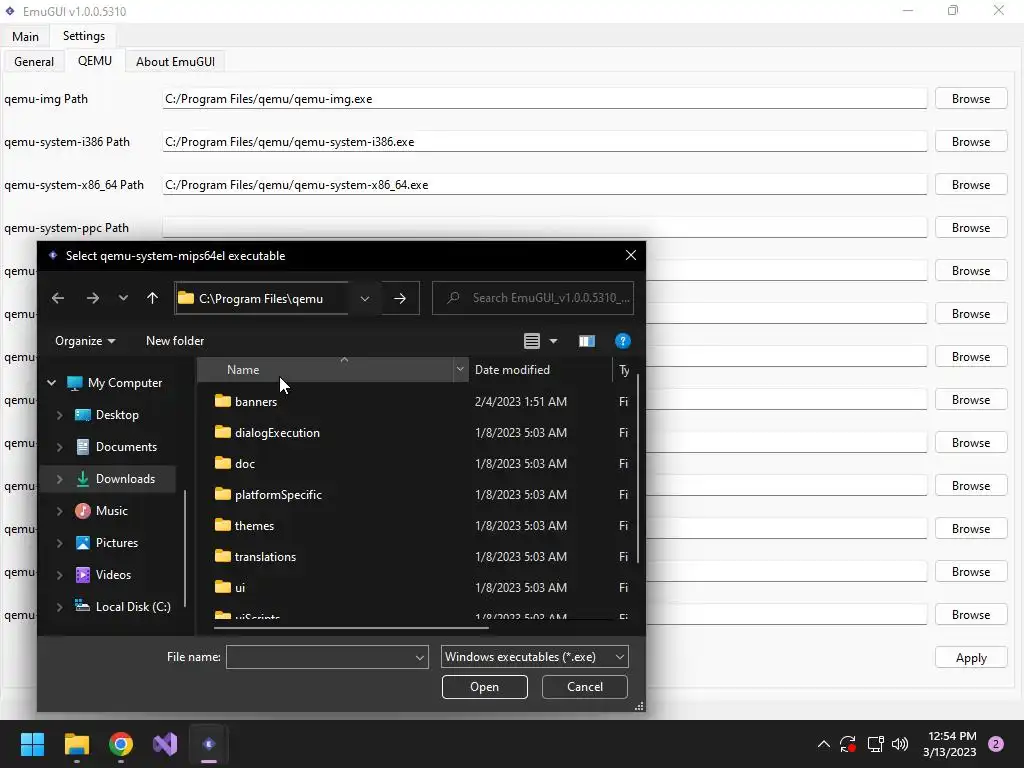Open file dialog Help icon
This screenshot has height=768, width=1024.
[x=622, y=341]
